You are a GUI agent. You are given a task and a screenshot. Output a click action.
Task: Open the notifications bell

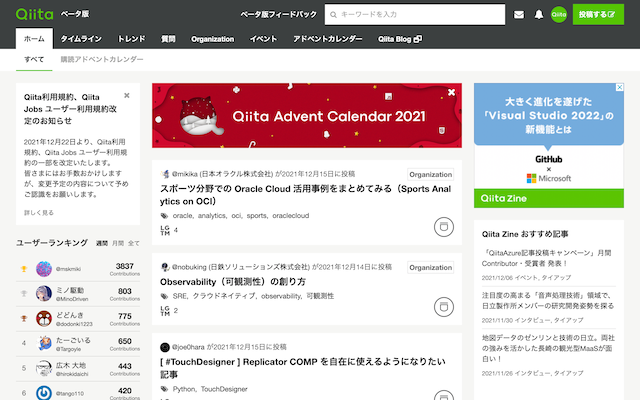(539, 15)
